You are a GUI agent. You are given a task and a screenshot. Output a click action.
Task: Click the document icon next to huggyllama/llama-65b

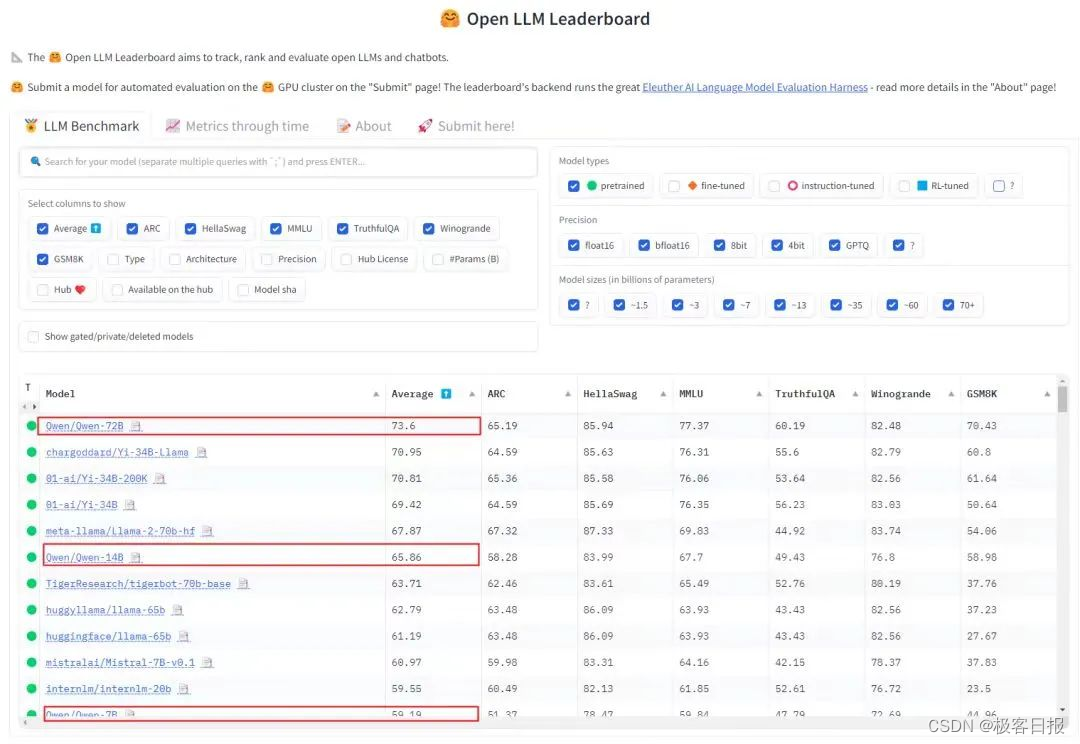click(178, 610)
